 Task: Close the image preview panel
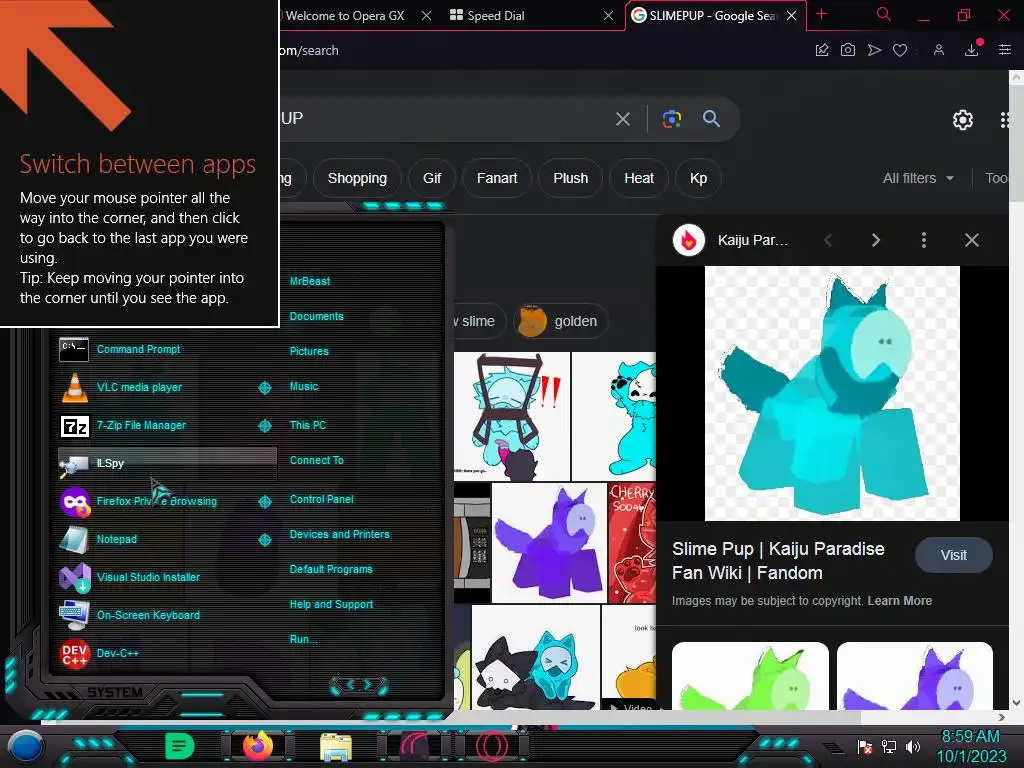point(972,240)
